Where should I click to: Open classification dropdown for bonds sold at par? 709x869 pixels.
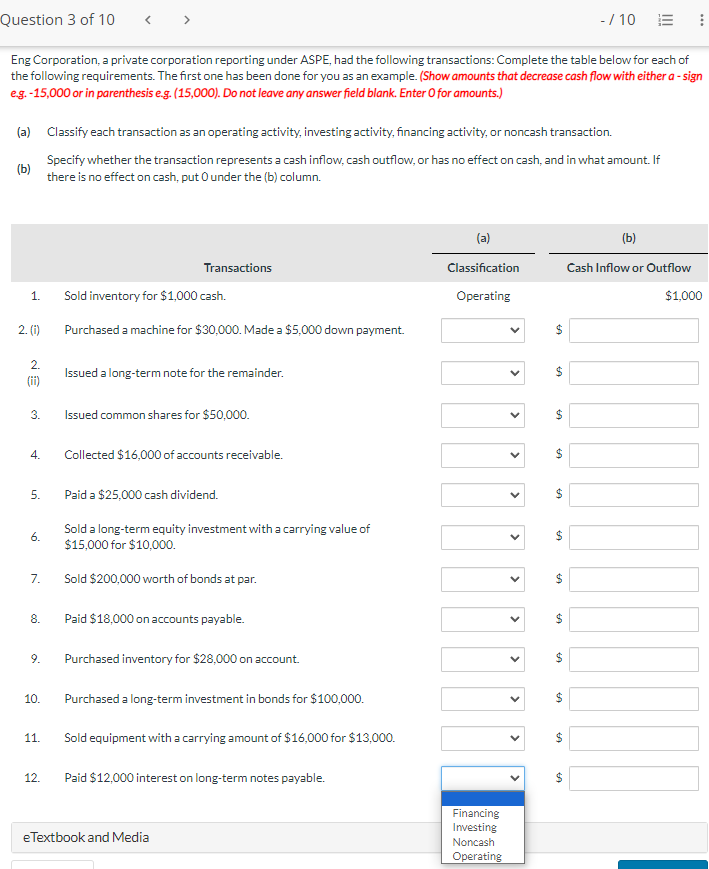point(483,579)
